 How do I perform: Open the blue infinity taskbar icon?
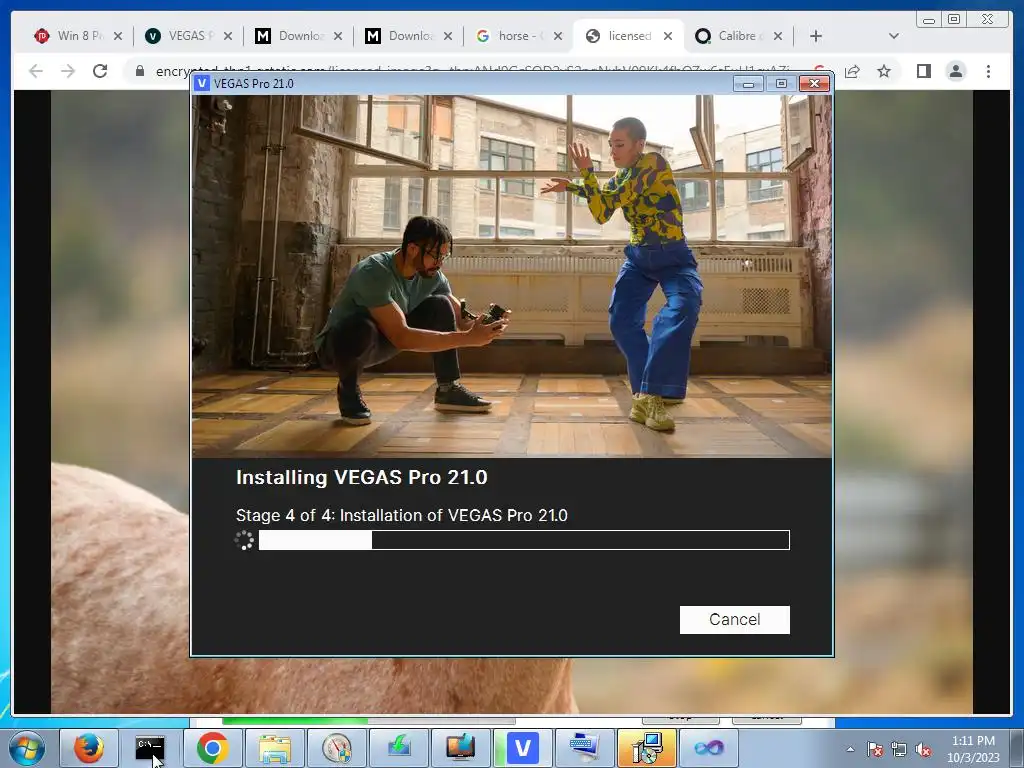click(x=709, y=748)
